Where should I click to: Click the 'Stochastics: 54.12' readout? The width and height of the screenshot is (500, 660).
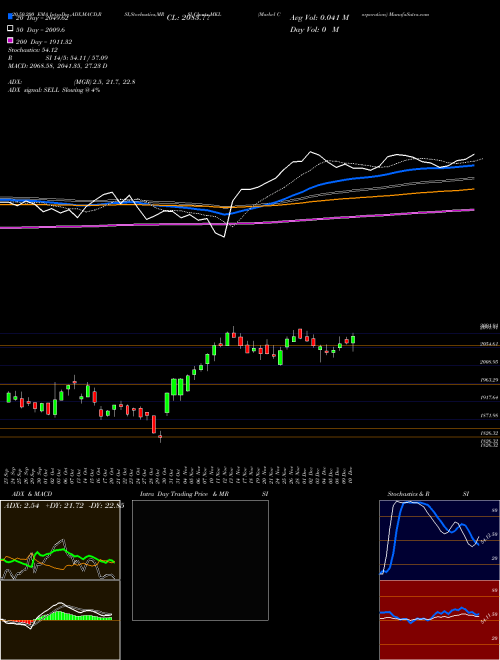click(33, 50)
